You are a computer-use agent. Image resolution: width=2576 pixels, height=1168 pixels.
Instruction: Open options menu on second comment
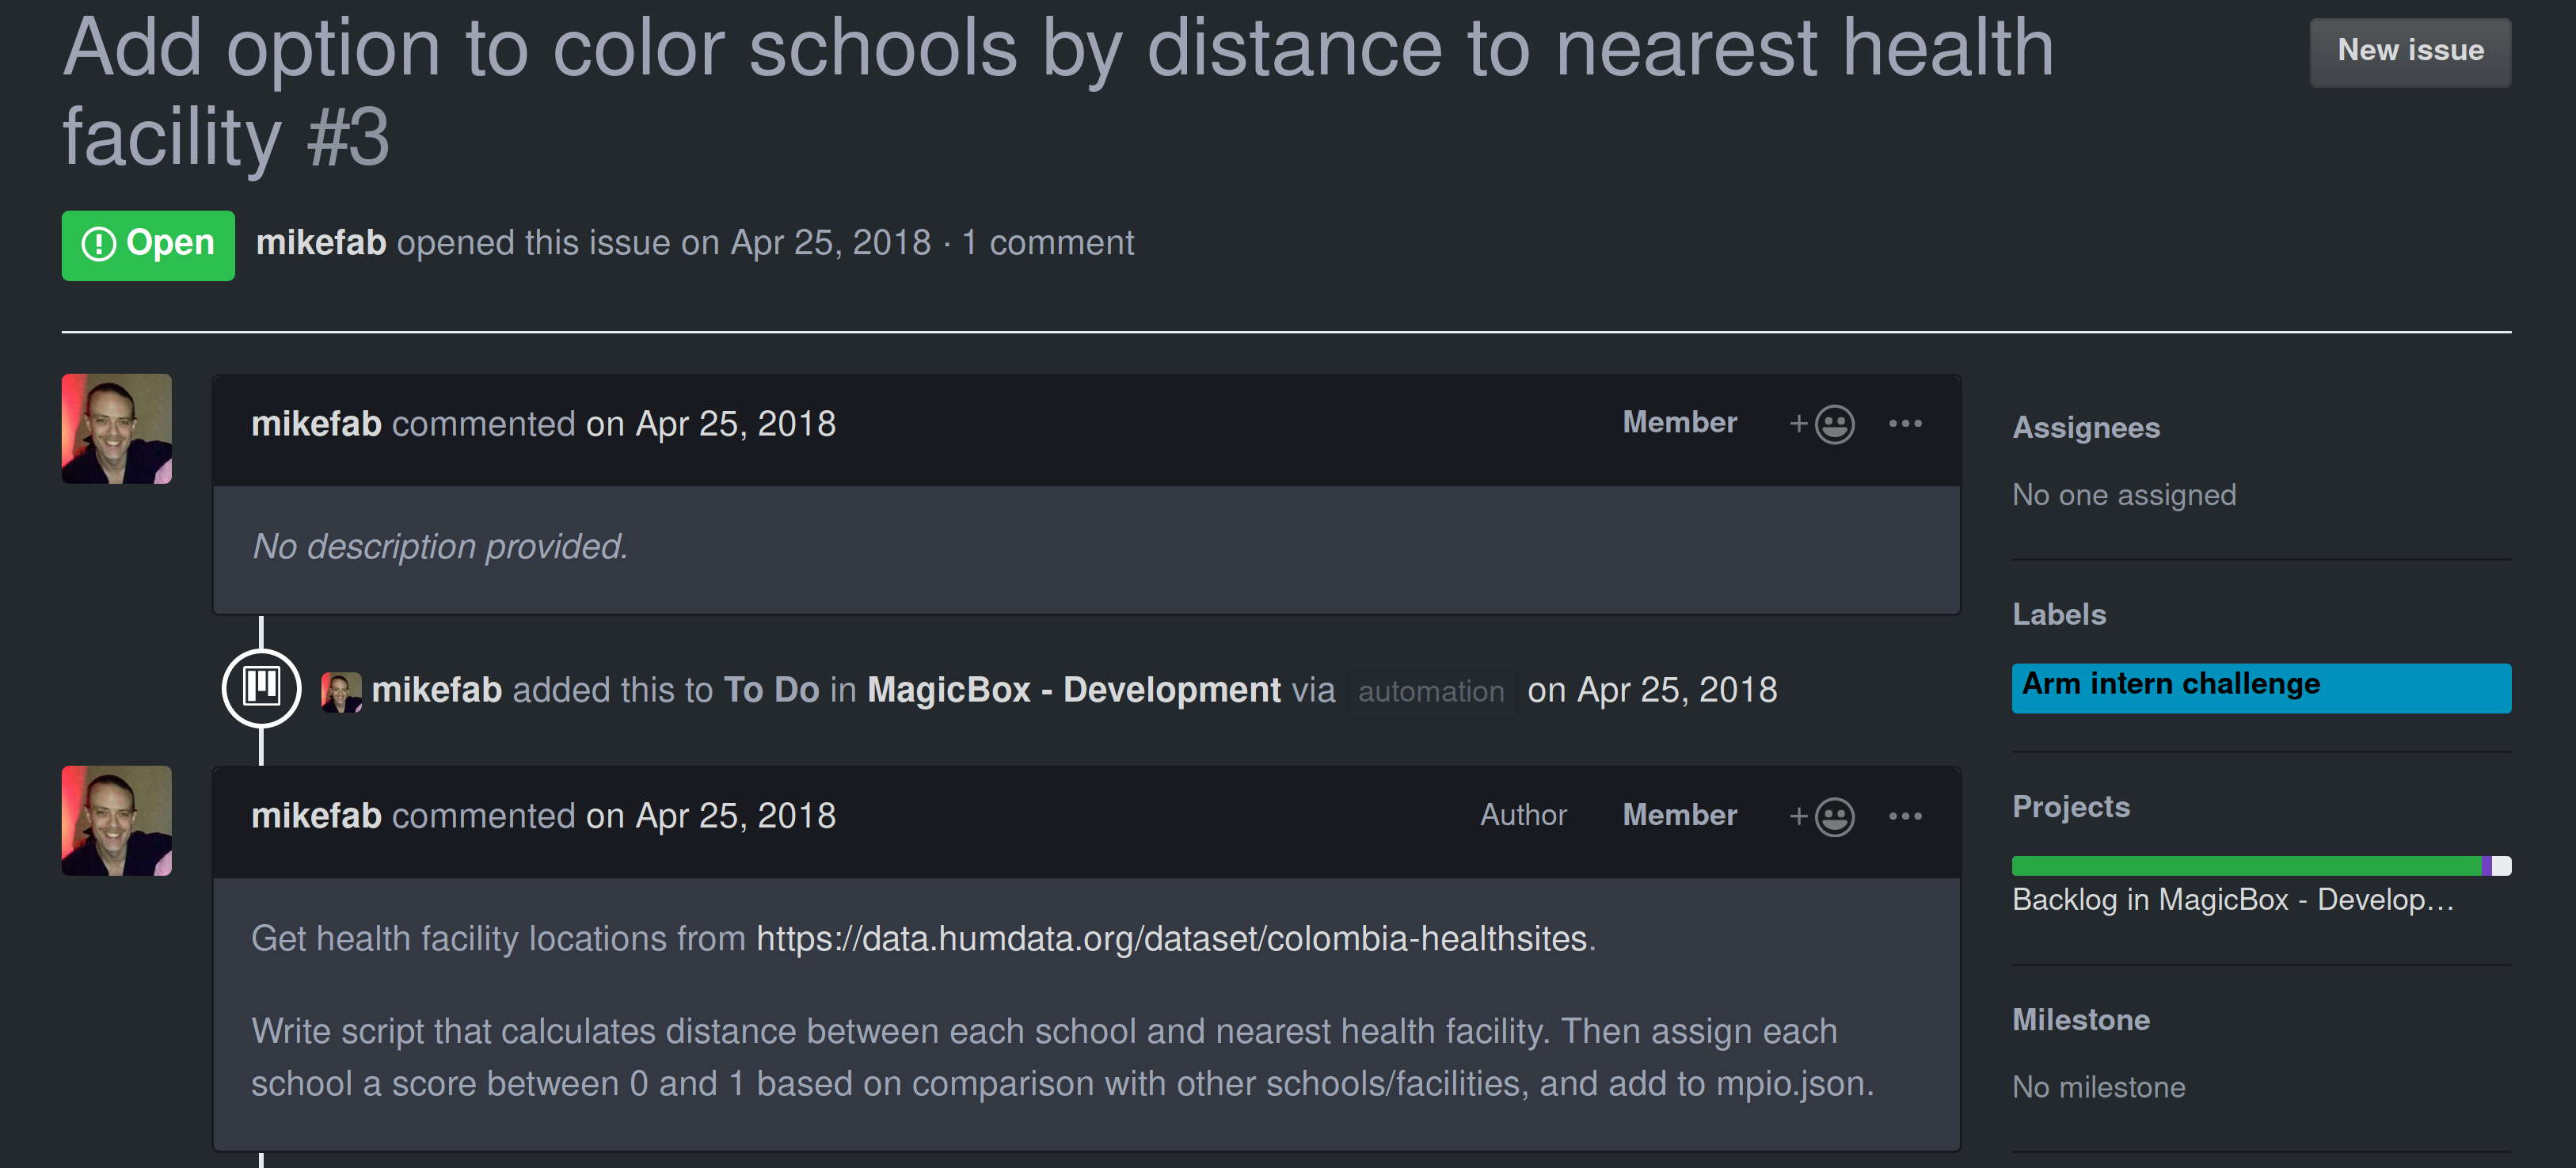pos(1905,816)
